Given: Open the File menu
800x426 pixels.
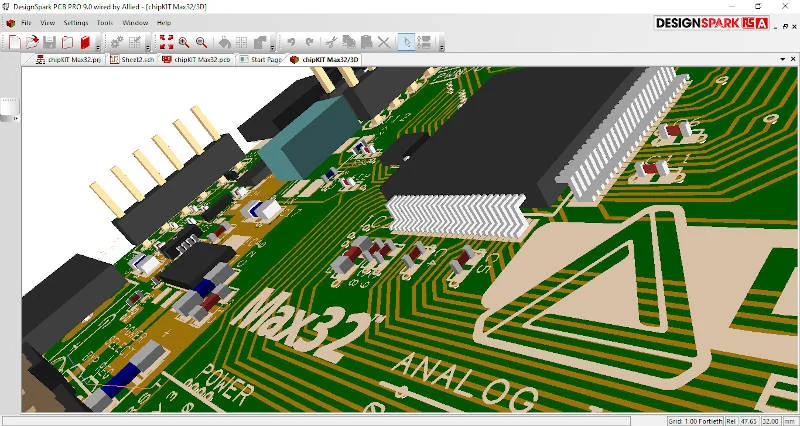Looking at the screenshot, I should tap(26, 23).
